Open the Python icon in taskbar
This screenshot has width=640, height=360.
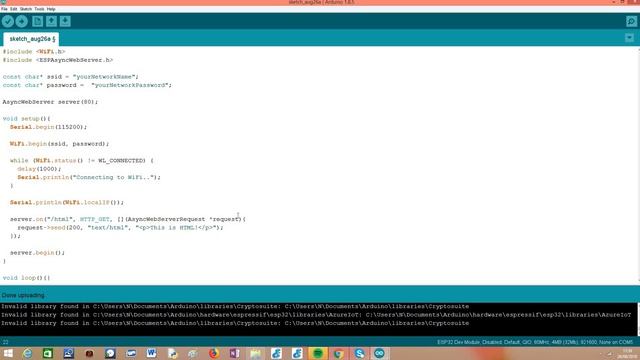coord(172,353)
